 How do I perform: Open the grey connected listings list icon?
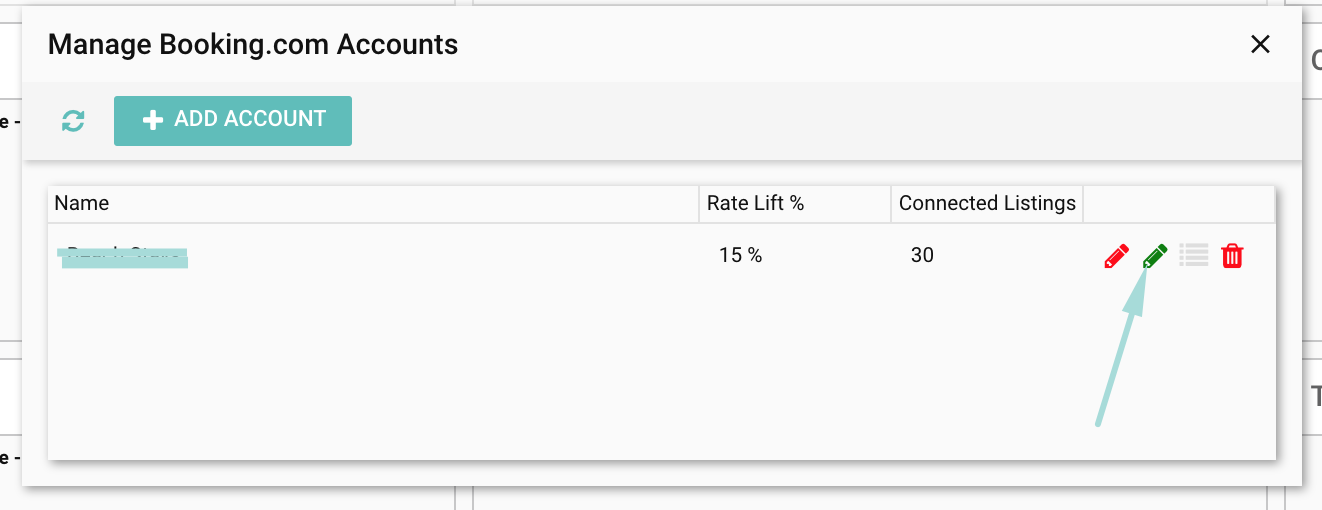coord(1194,256)
